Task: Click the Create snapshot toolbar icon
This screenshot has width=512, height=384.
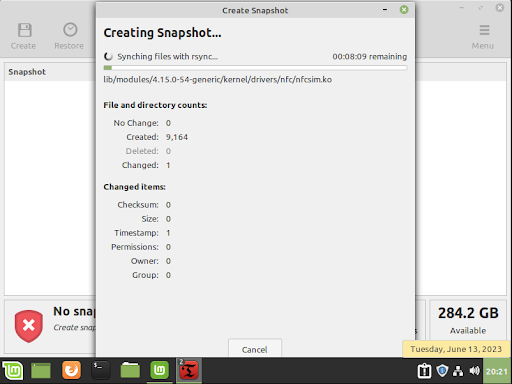Action: click(x=25, y=30)
